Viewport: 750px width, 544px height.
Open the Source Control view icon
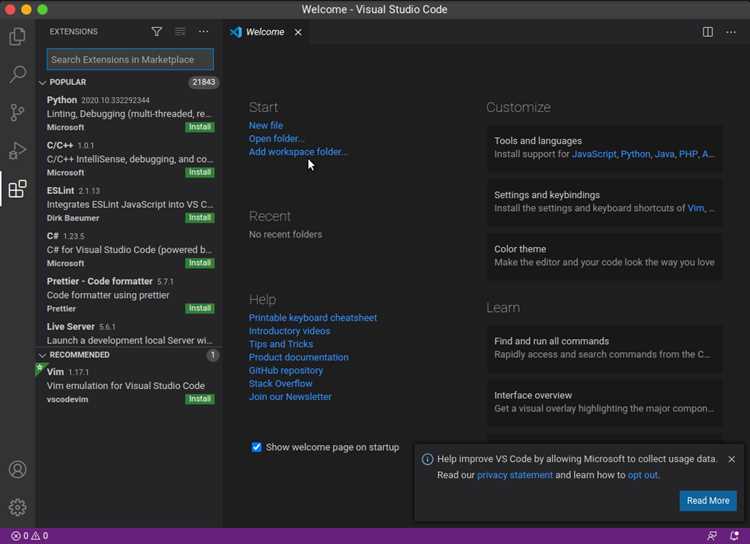[x=17, y=112]
